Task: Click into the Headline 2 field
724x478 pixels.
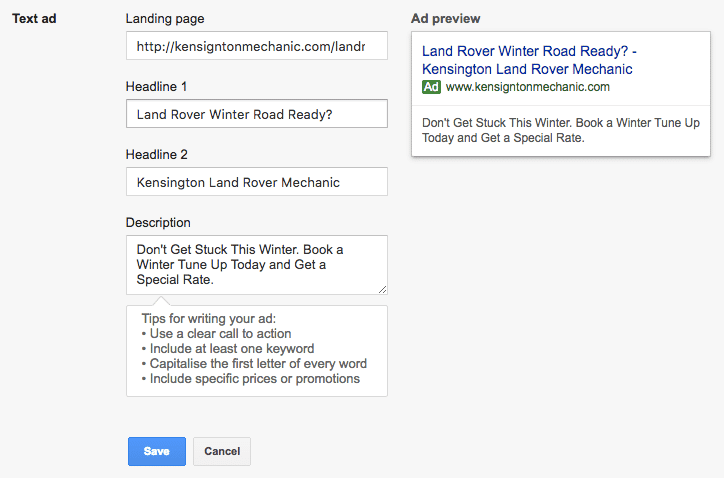Action: (256, 182)
